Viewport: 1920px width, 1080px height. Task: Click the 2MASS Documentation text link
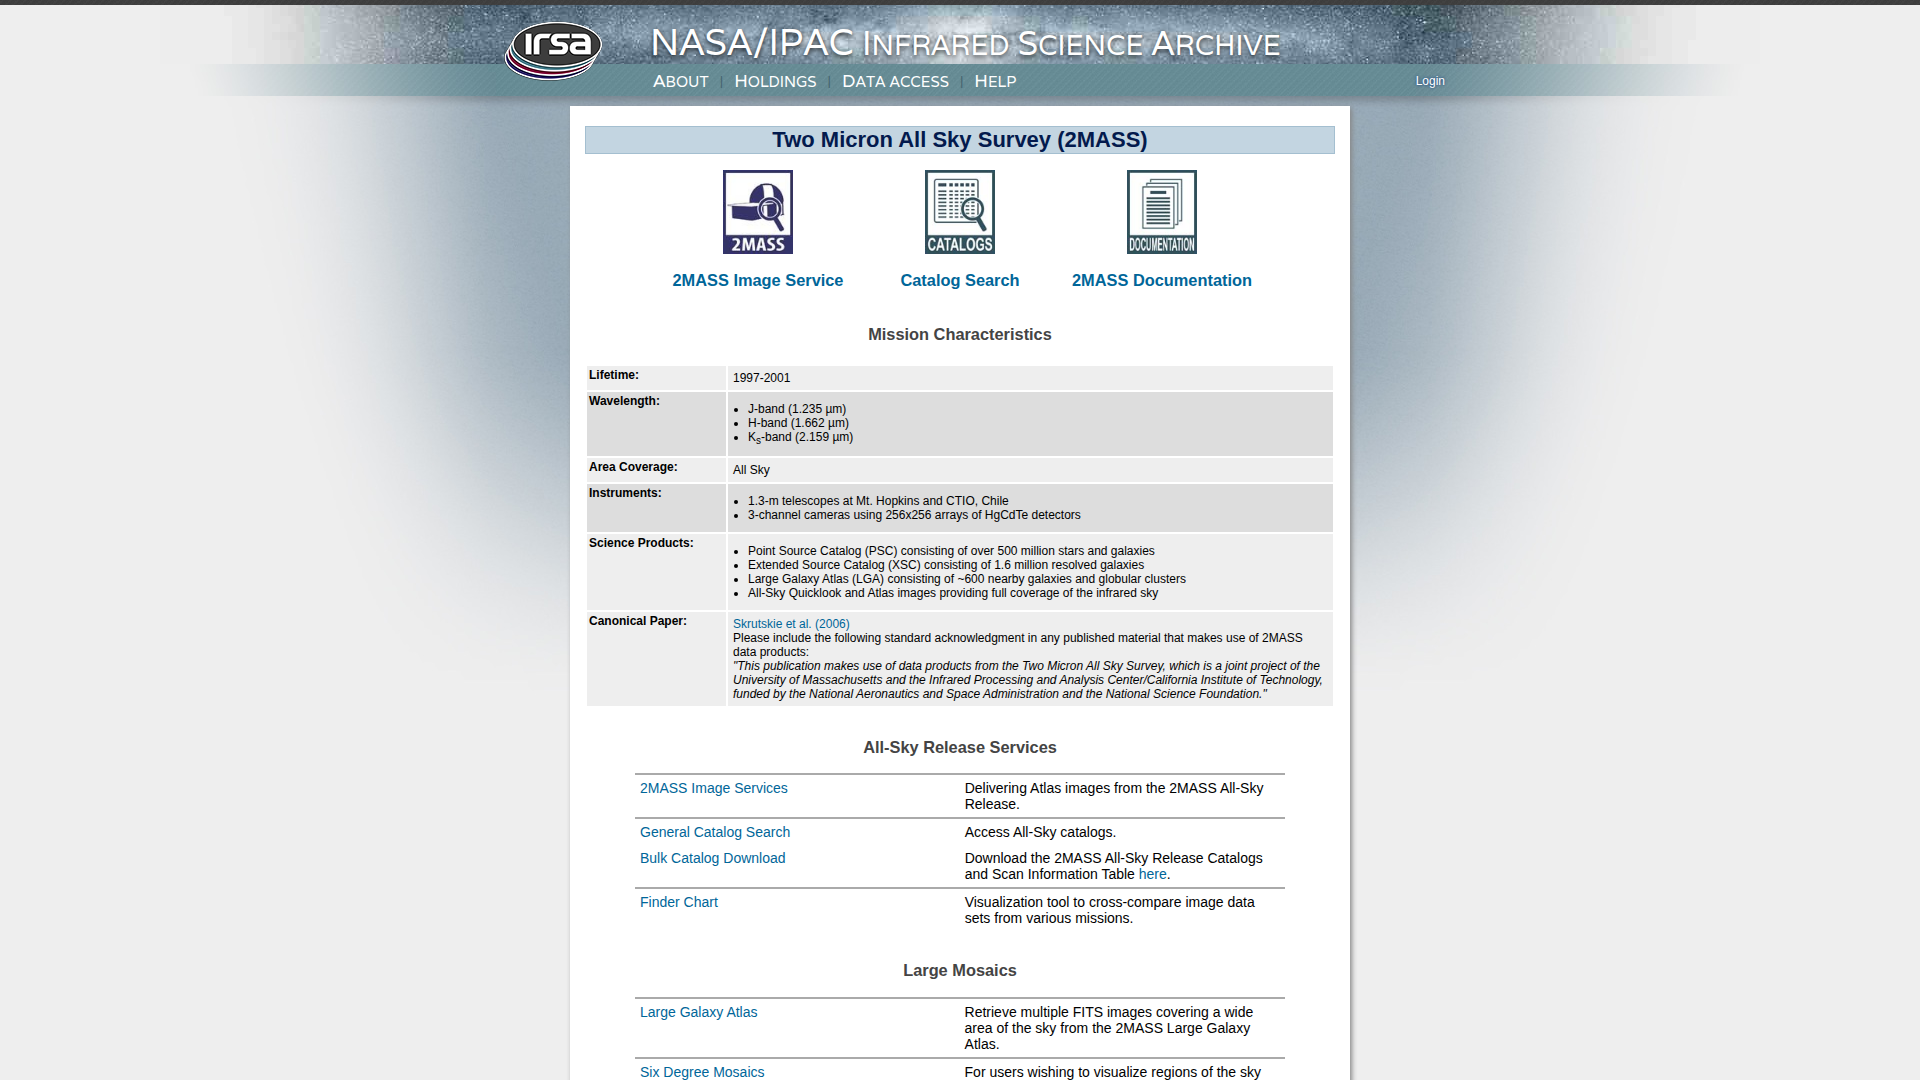[1162, 281]
